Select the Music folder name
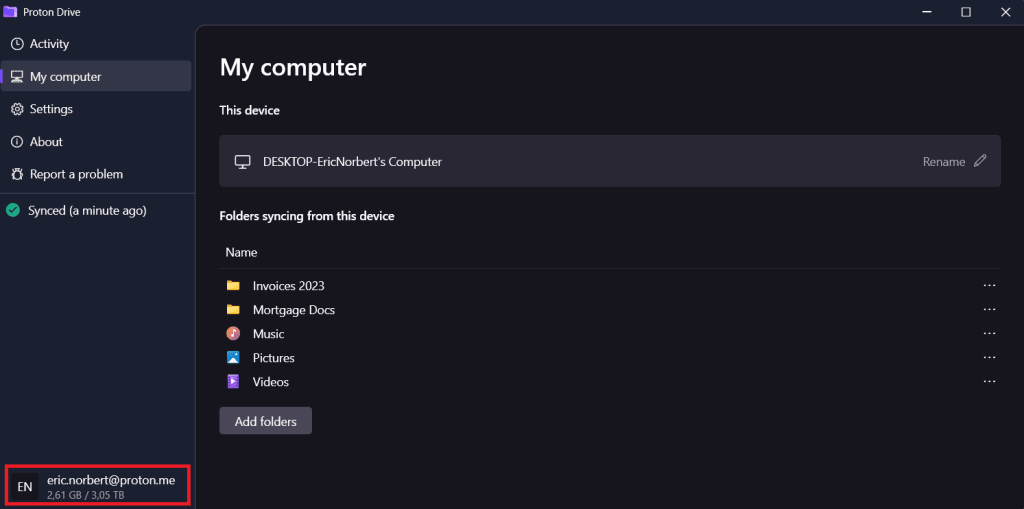 pyautogui.click(x=268, y=334)
